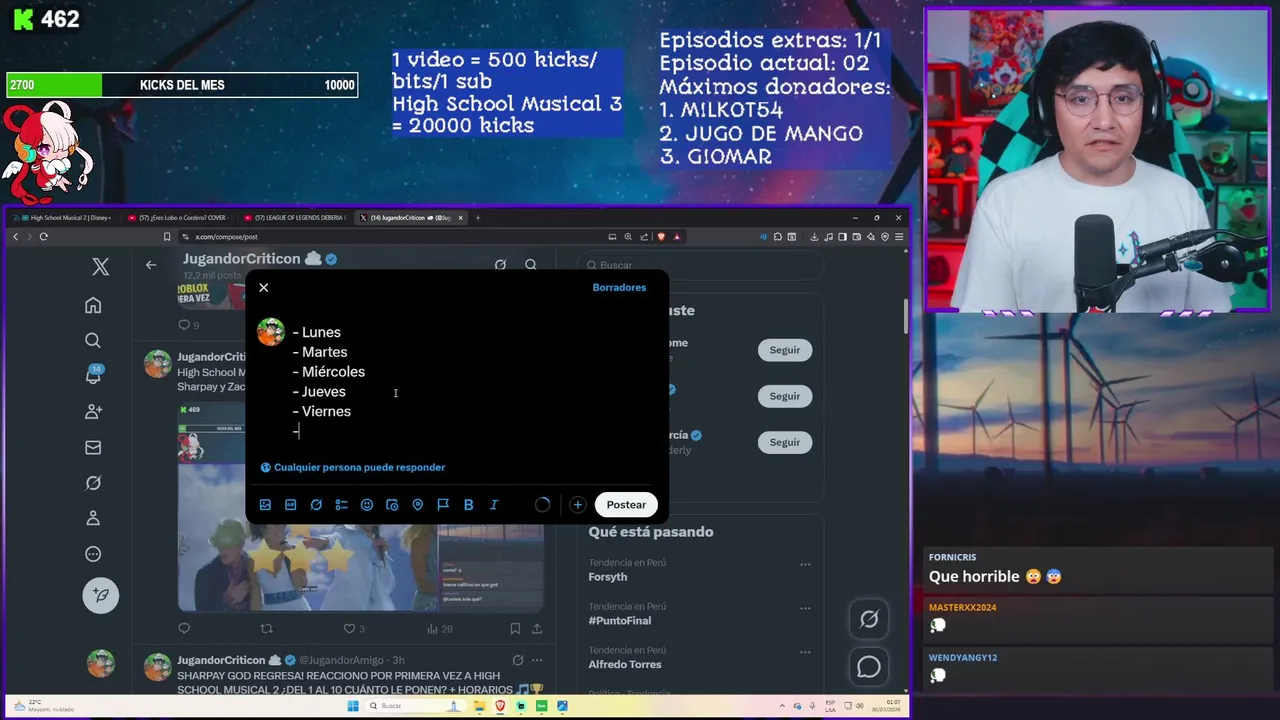Click Grok icon in profile header
Viewport: 1280px width, 720px height.
(500, 265)
